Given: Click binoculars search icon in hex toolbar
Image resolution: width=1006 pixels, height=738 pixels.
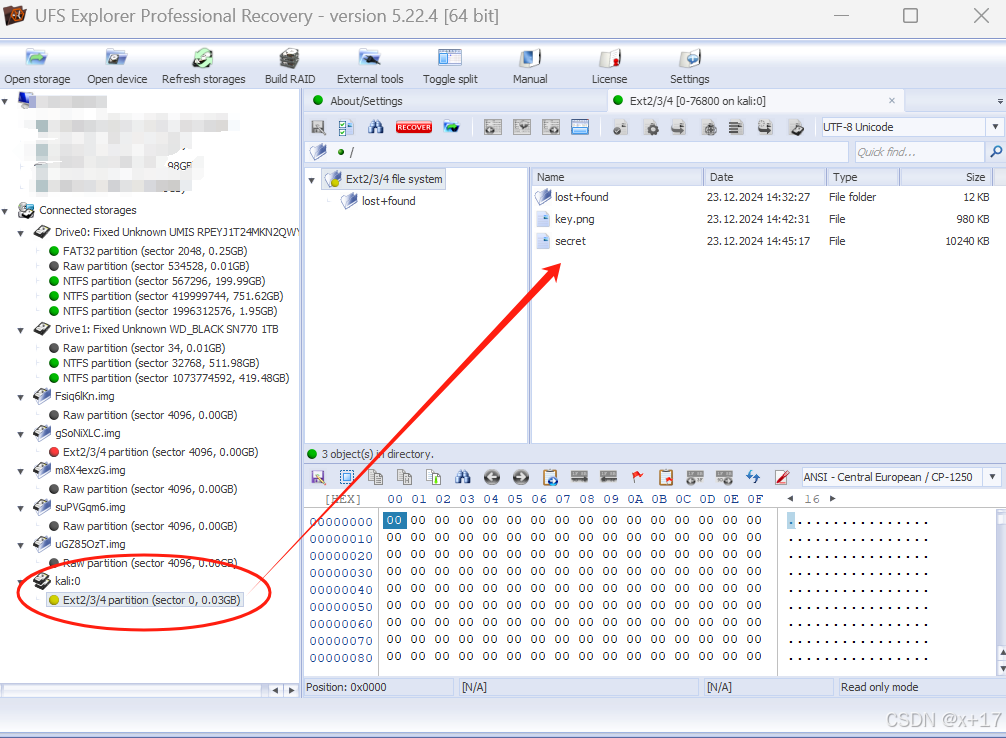Looking at the screenshot, I should (463, 477).
